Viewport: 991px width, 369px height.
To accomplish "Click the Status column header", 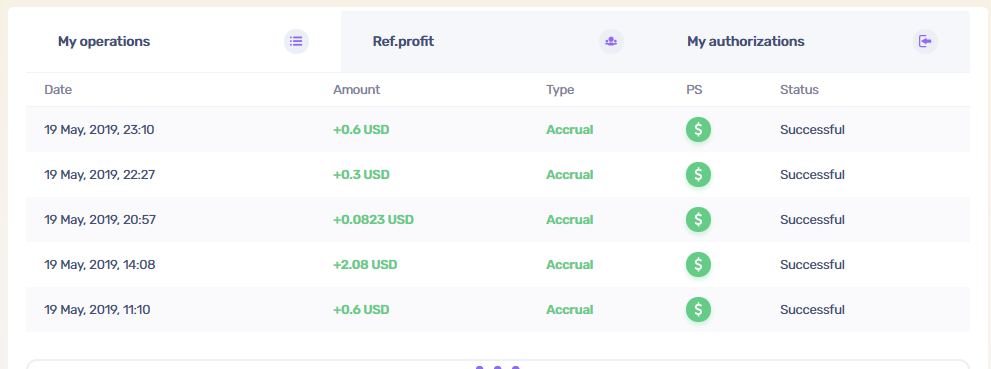I will (x=799, y=90).
